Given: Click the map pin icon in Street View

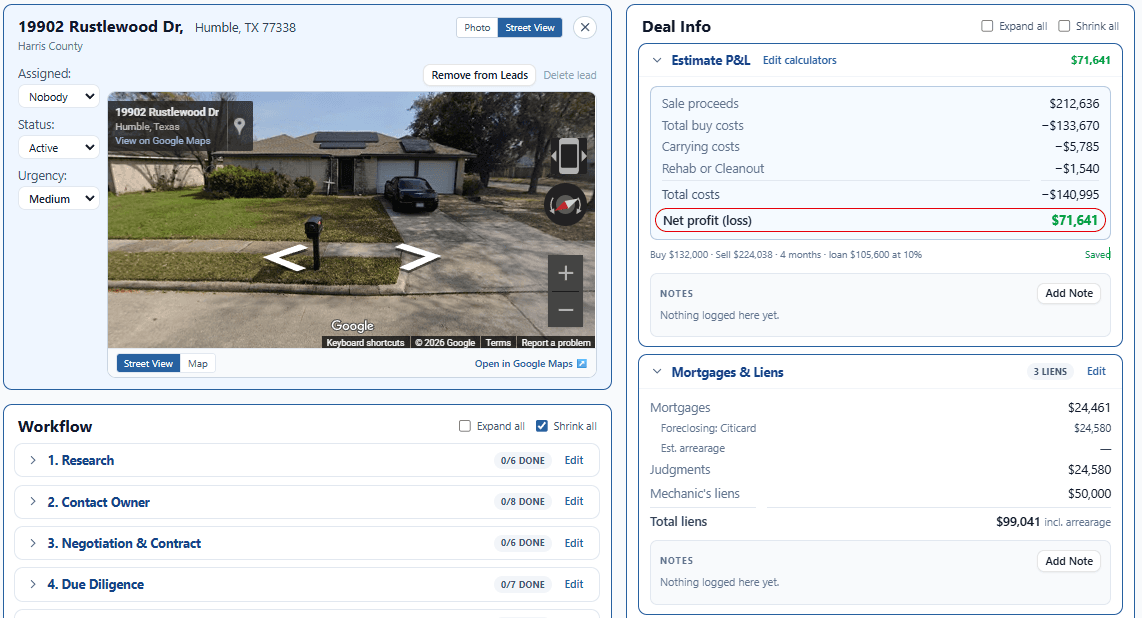Looking at the screenshot, I should [x=240, y=126].
